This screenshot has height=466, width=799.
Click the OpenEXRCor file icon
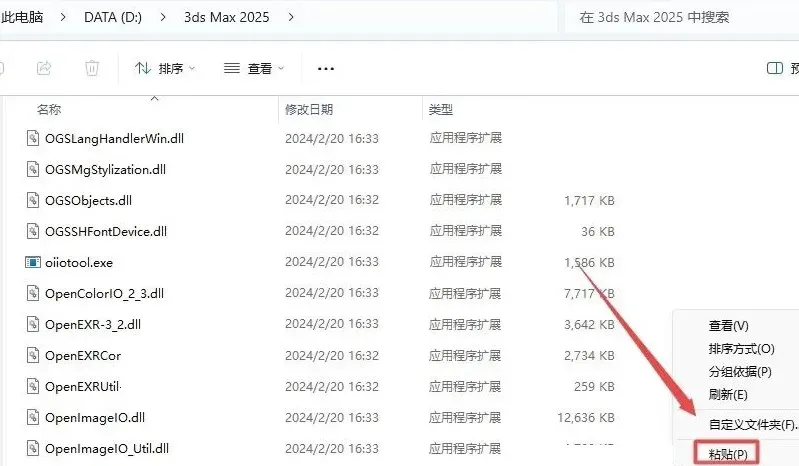click(x=33, y=355)
